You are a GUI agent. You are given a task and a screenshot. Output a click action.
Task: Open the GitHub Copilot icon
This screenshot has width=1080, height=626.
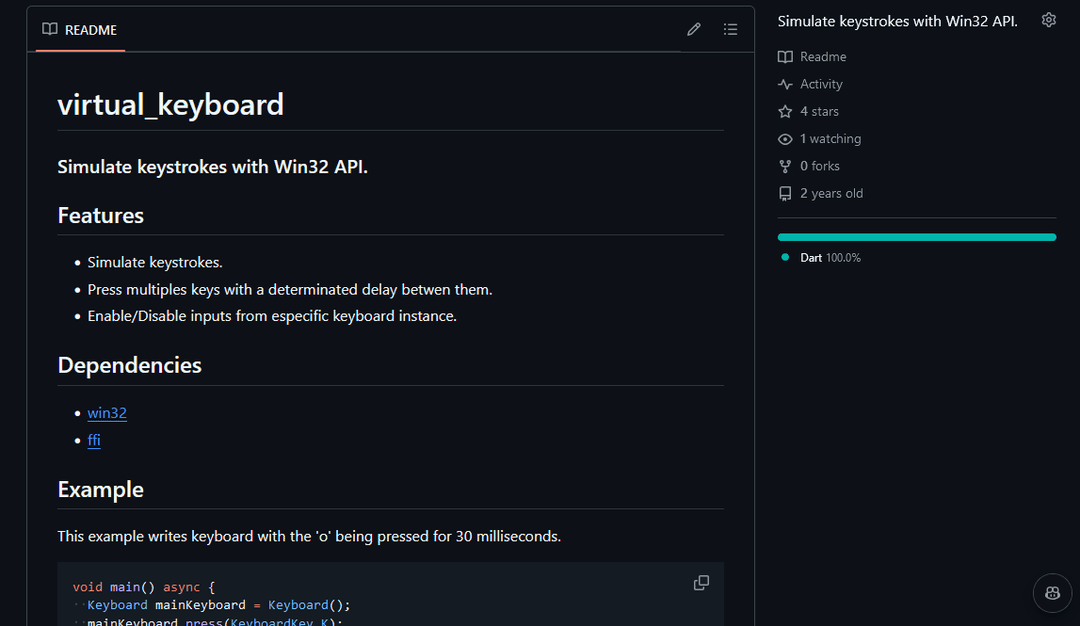pyautogui.click(x=1052, y=593)
